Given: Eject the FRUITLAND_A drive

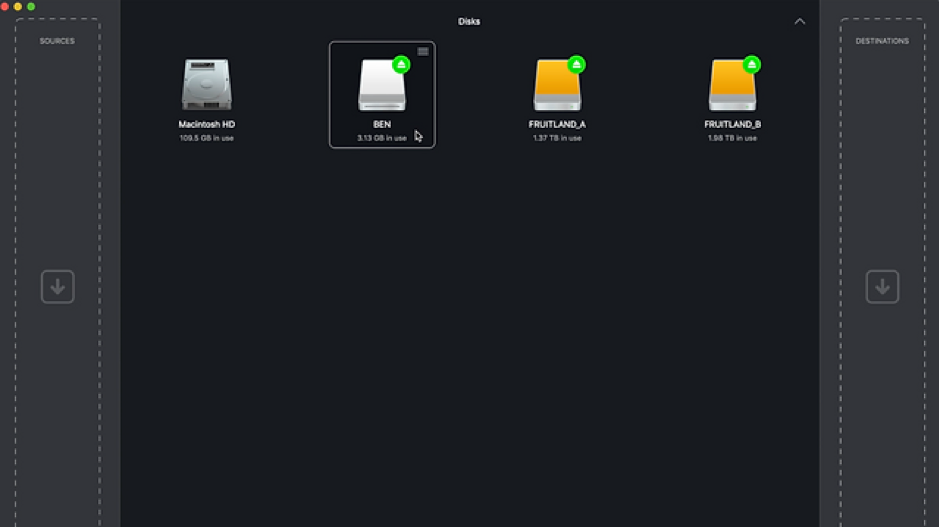Looking at the screenshot, I should point(576,65).
